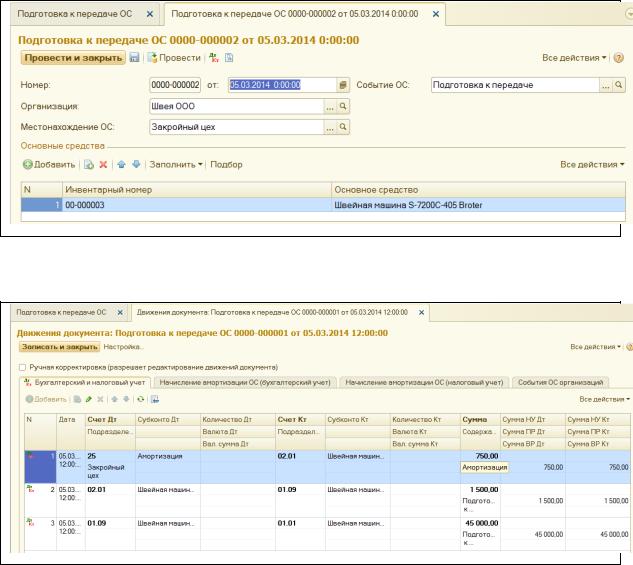
Task: Close the Движения документа tab
Action: click(x=421, y=312)
